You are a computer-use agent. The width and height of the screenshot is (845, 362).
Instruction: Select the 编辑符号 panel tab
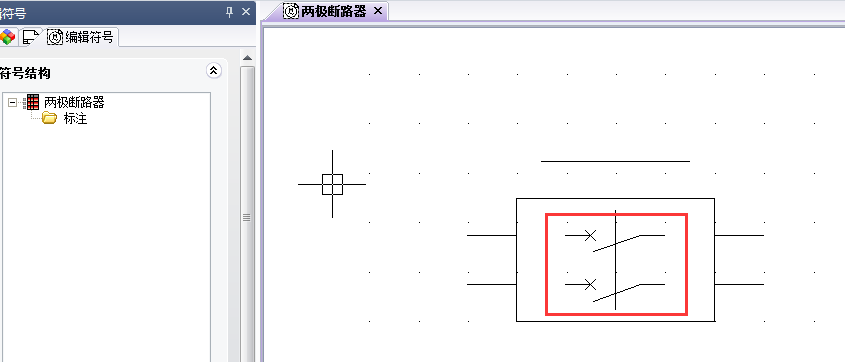click(81, 37)
